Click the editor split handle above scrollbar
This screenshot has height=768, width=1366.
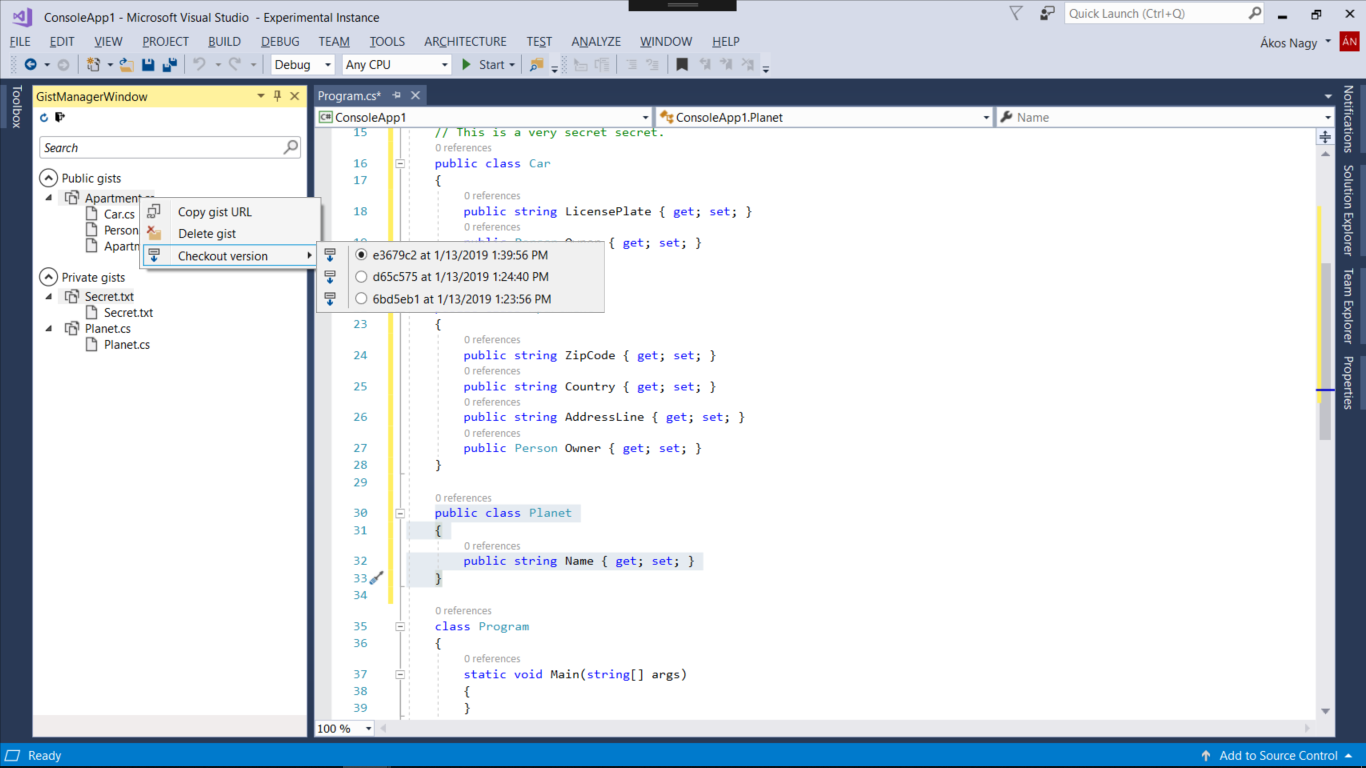1325,136
